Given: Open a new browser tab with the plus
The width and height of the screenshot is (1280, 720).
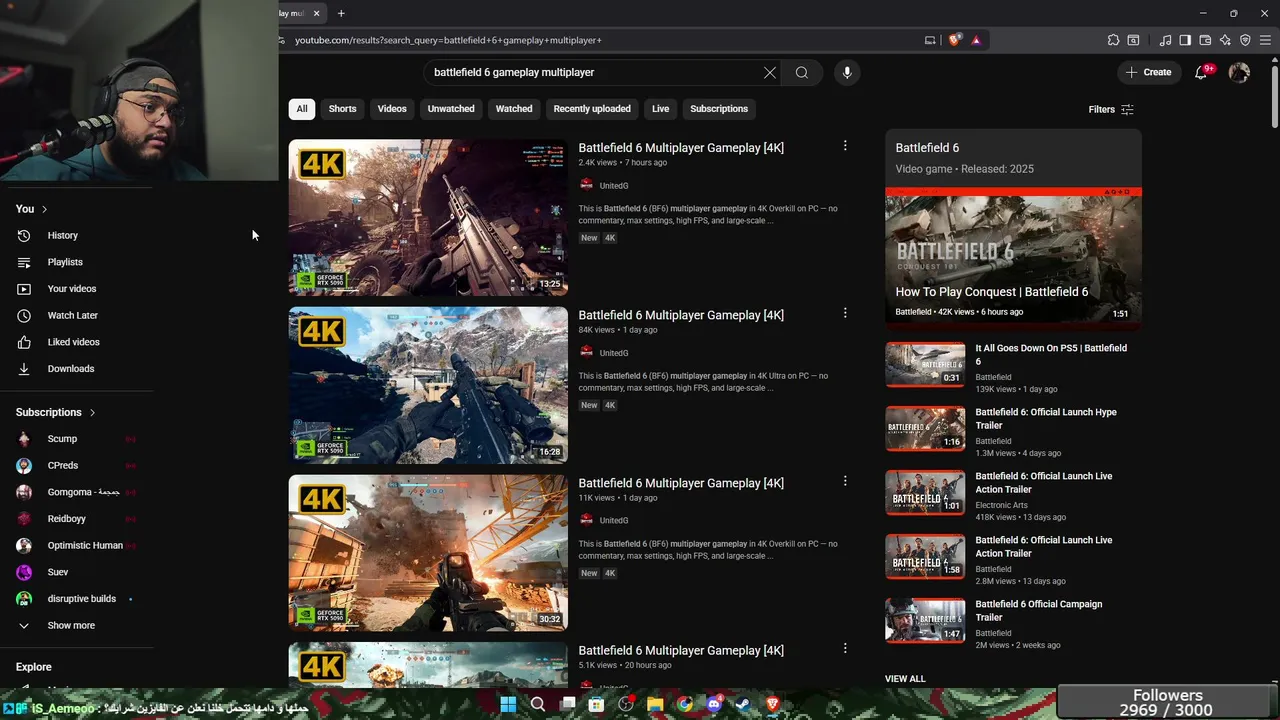Looking at the screenshot, I should point(341,13).
